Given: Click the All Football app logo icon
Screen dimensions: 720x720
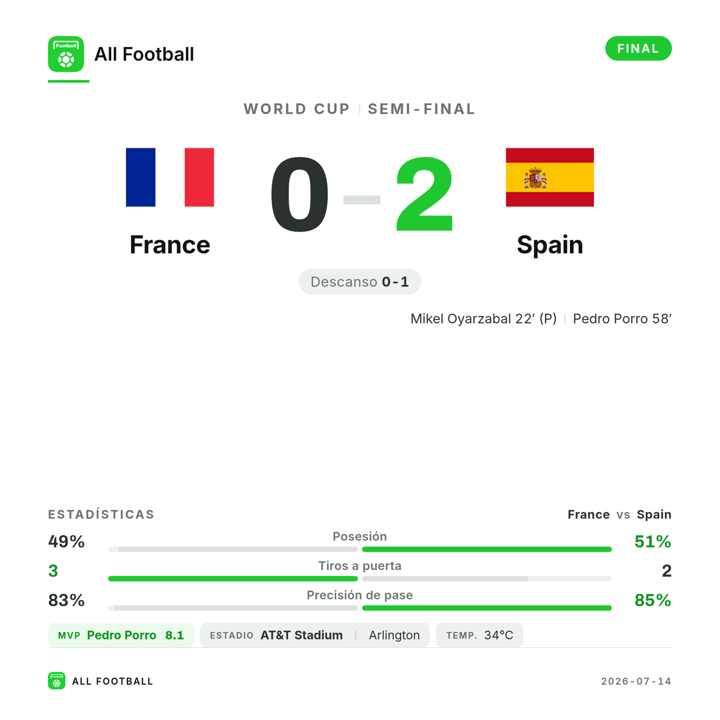Looking at the screenshot, I should coord(66,54).
